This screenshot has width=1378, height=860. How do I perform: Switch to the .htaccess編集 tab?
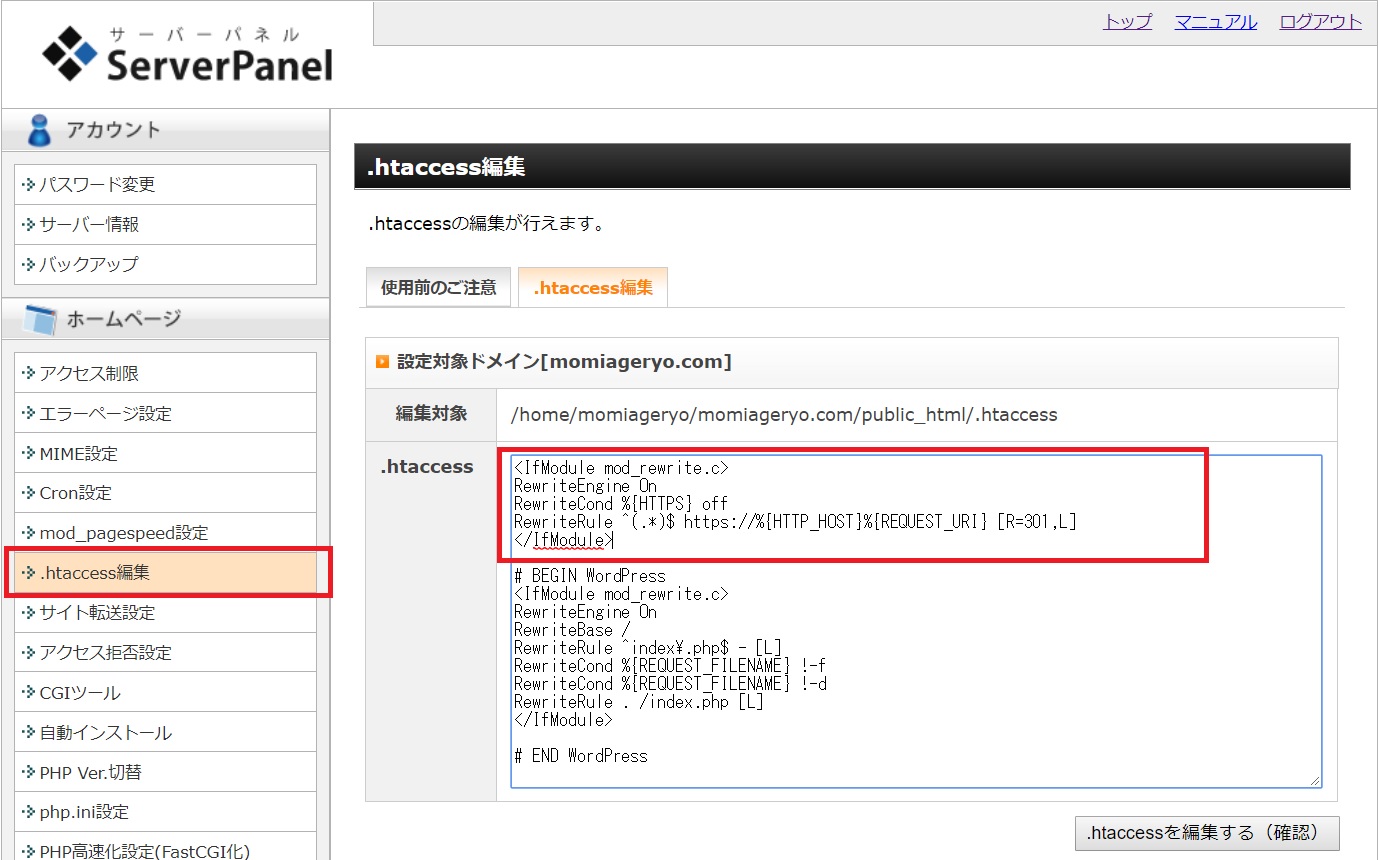pyautogui.click(x=593, y=287)
